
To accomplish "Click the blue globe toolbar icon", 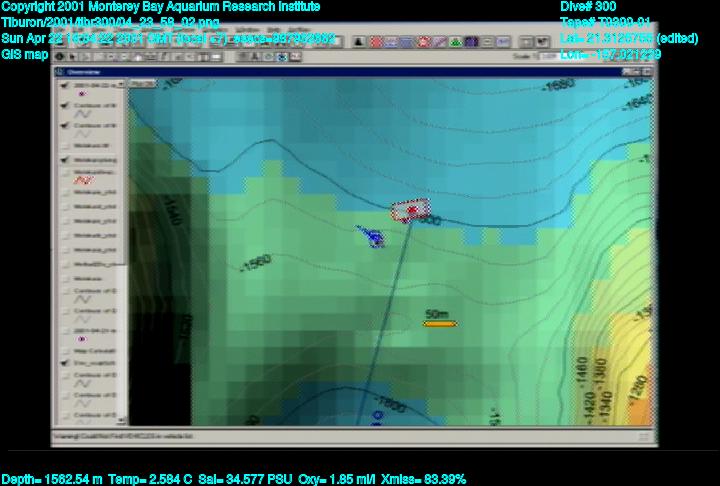I will pyautogui.click(x=282, y=57).
